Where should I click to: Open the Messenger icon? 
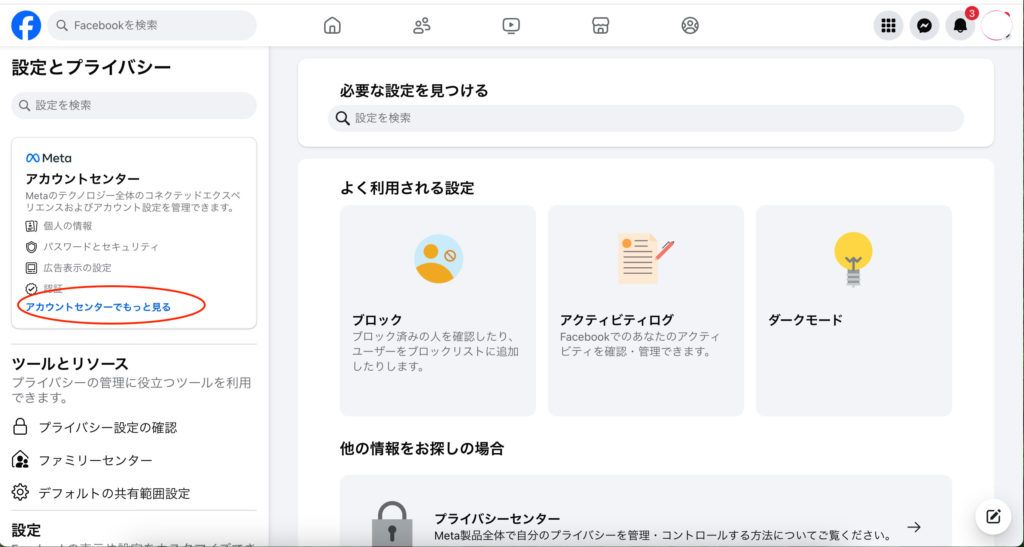coord(924,26)
